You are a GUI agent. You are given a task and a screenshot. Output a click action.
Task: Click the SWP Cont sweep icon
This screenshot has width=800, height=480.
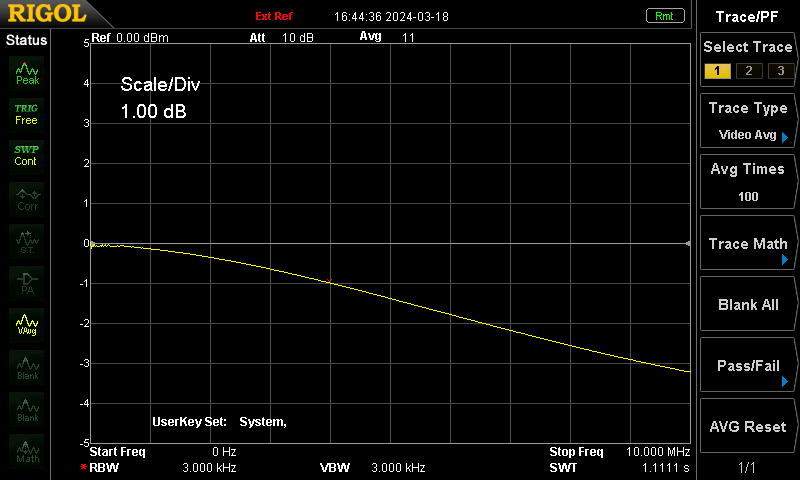tap(27, 156)
